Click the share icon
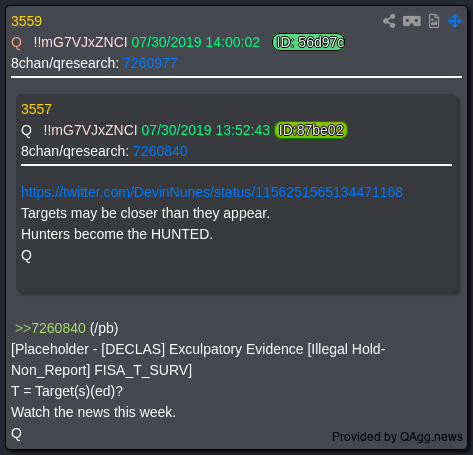473x455 pixels. pos(389,21)
